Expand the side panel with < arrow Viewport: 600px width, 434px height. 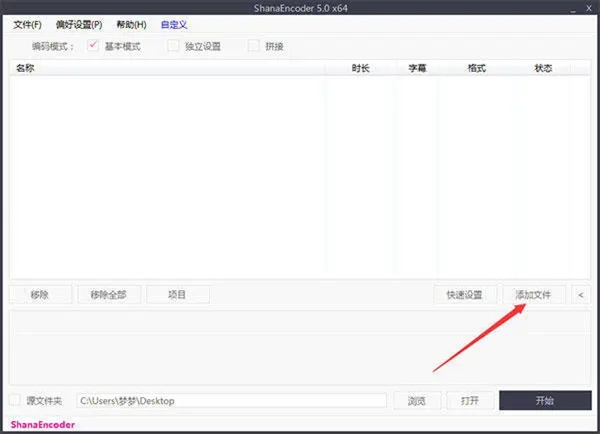pos(581,295)
